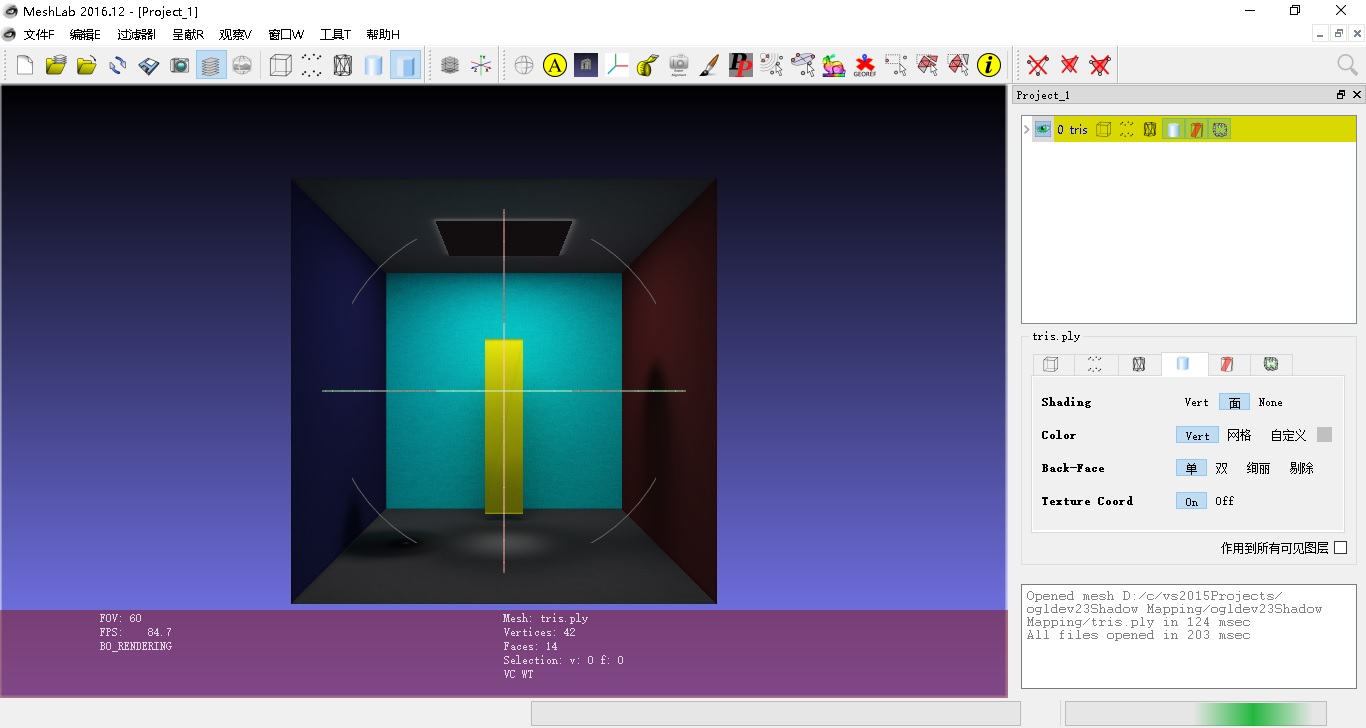
Task: Open the 帮助H menu
Action: pyautogui.click(x=383, y=34)
